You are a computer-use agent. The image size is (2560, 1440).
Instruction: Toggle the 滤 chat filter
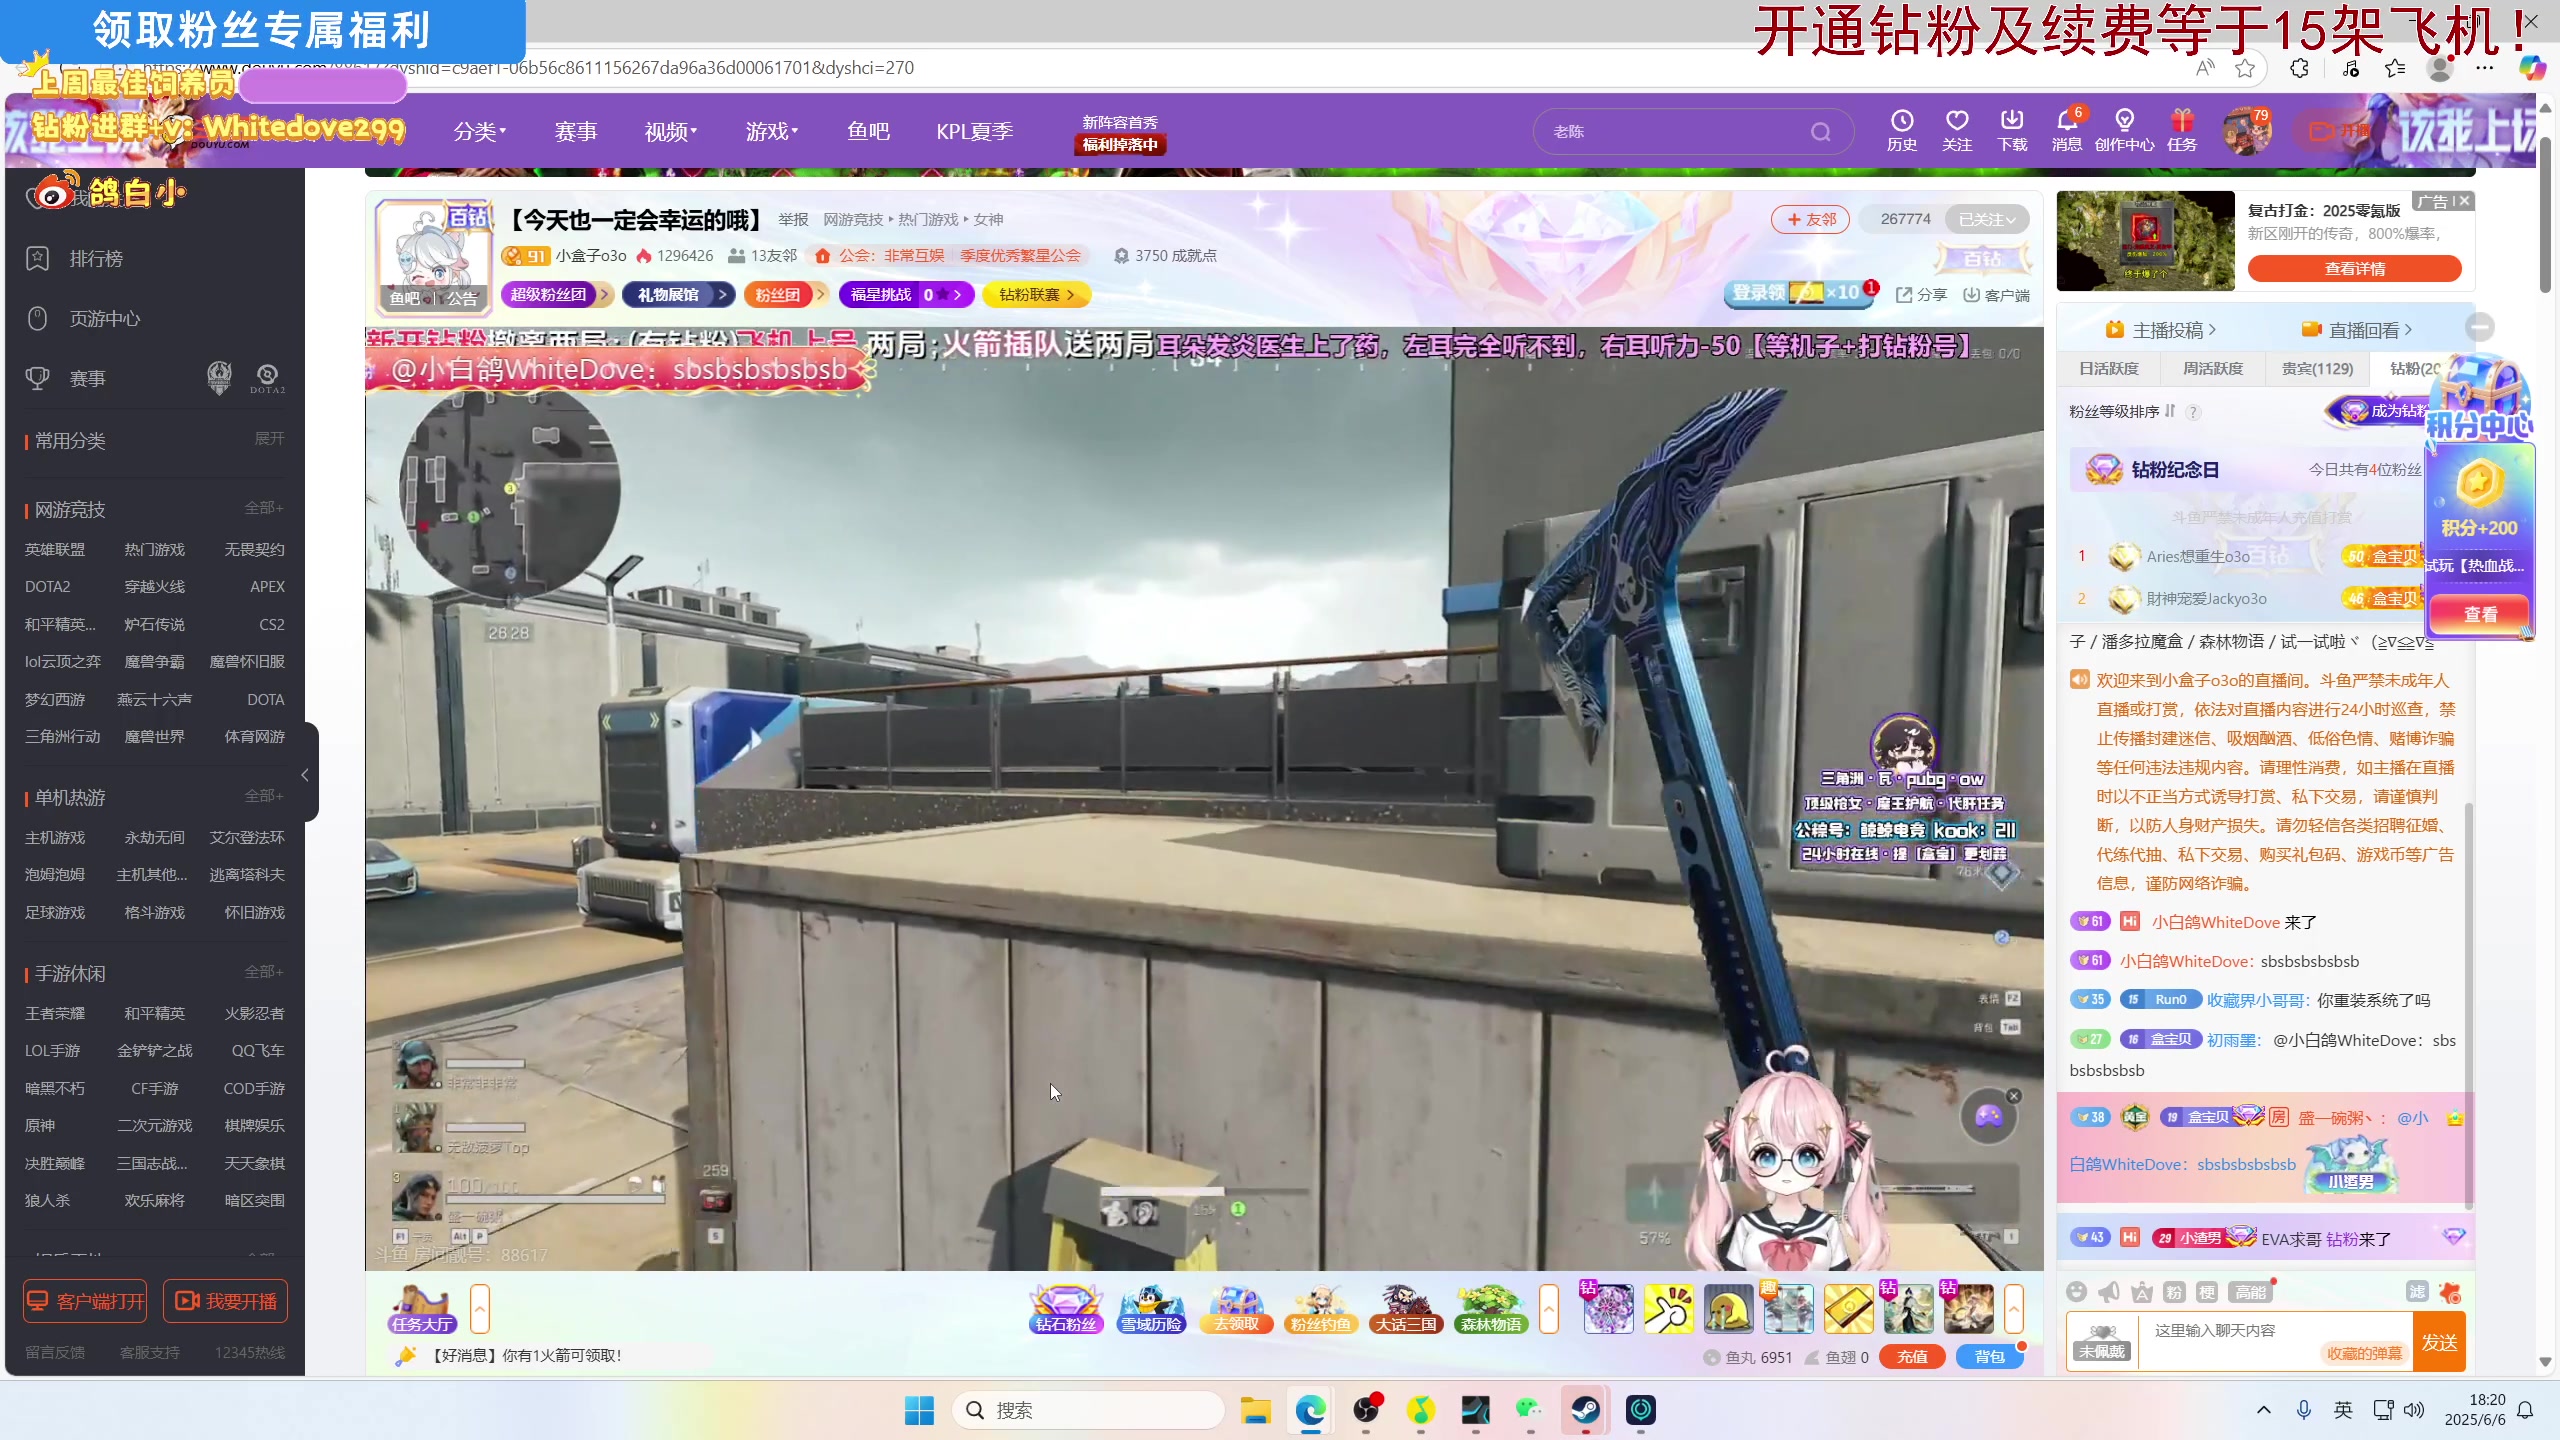tap(2417, 1292)
